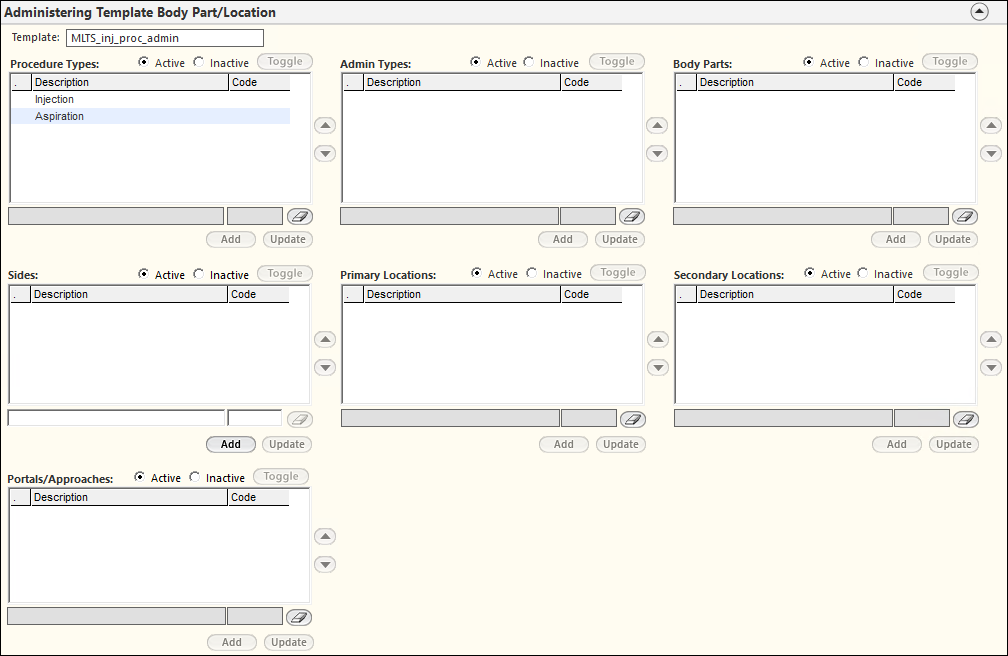The height and width of the screenshot is (656, 1008).
Task: Click Sides code input field
Action: [255, 418]
